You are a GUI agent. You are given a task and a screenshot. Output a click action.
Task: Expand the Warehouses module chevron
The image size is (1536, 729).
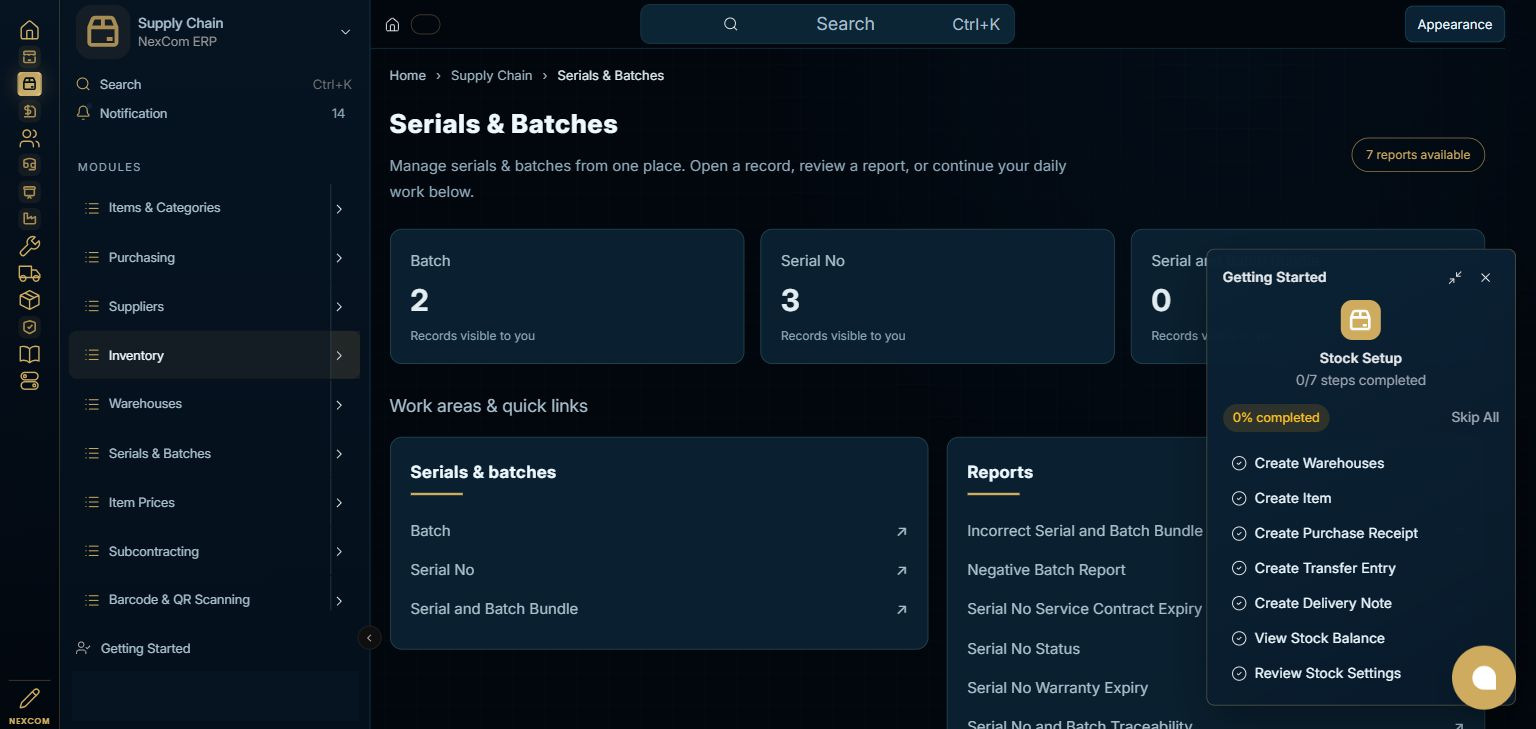click(339, 405)
